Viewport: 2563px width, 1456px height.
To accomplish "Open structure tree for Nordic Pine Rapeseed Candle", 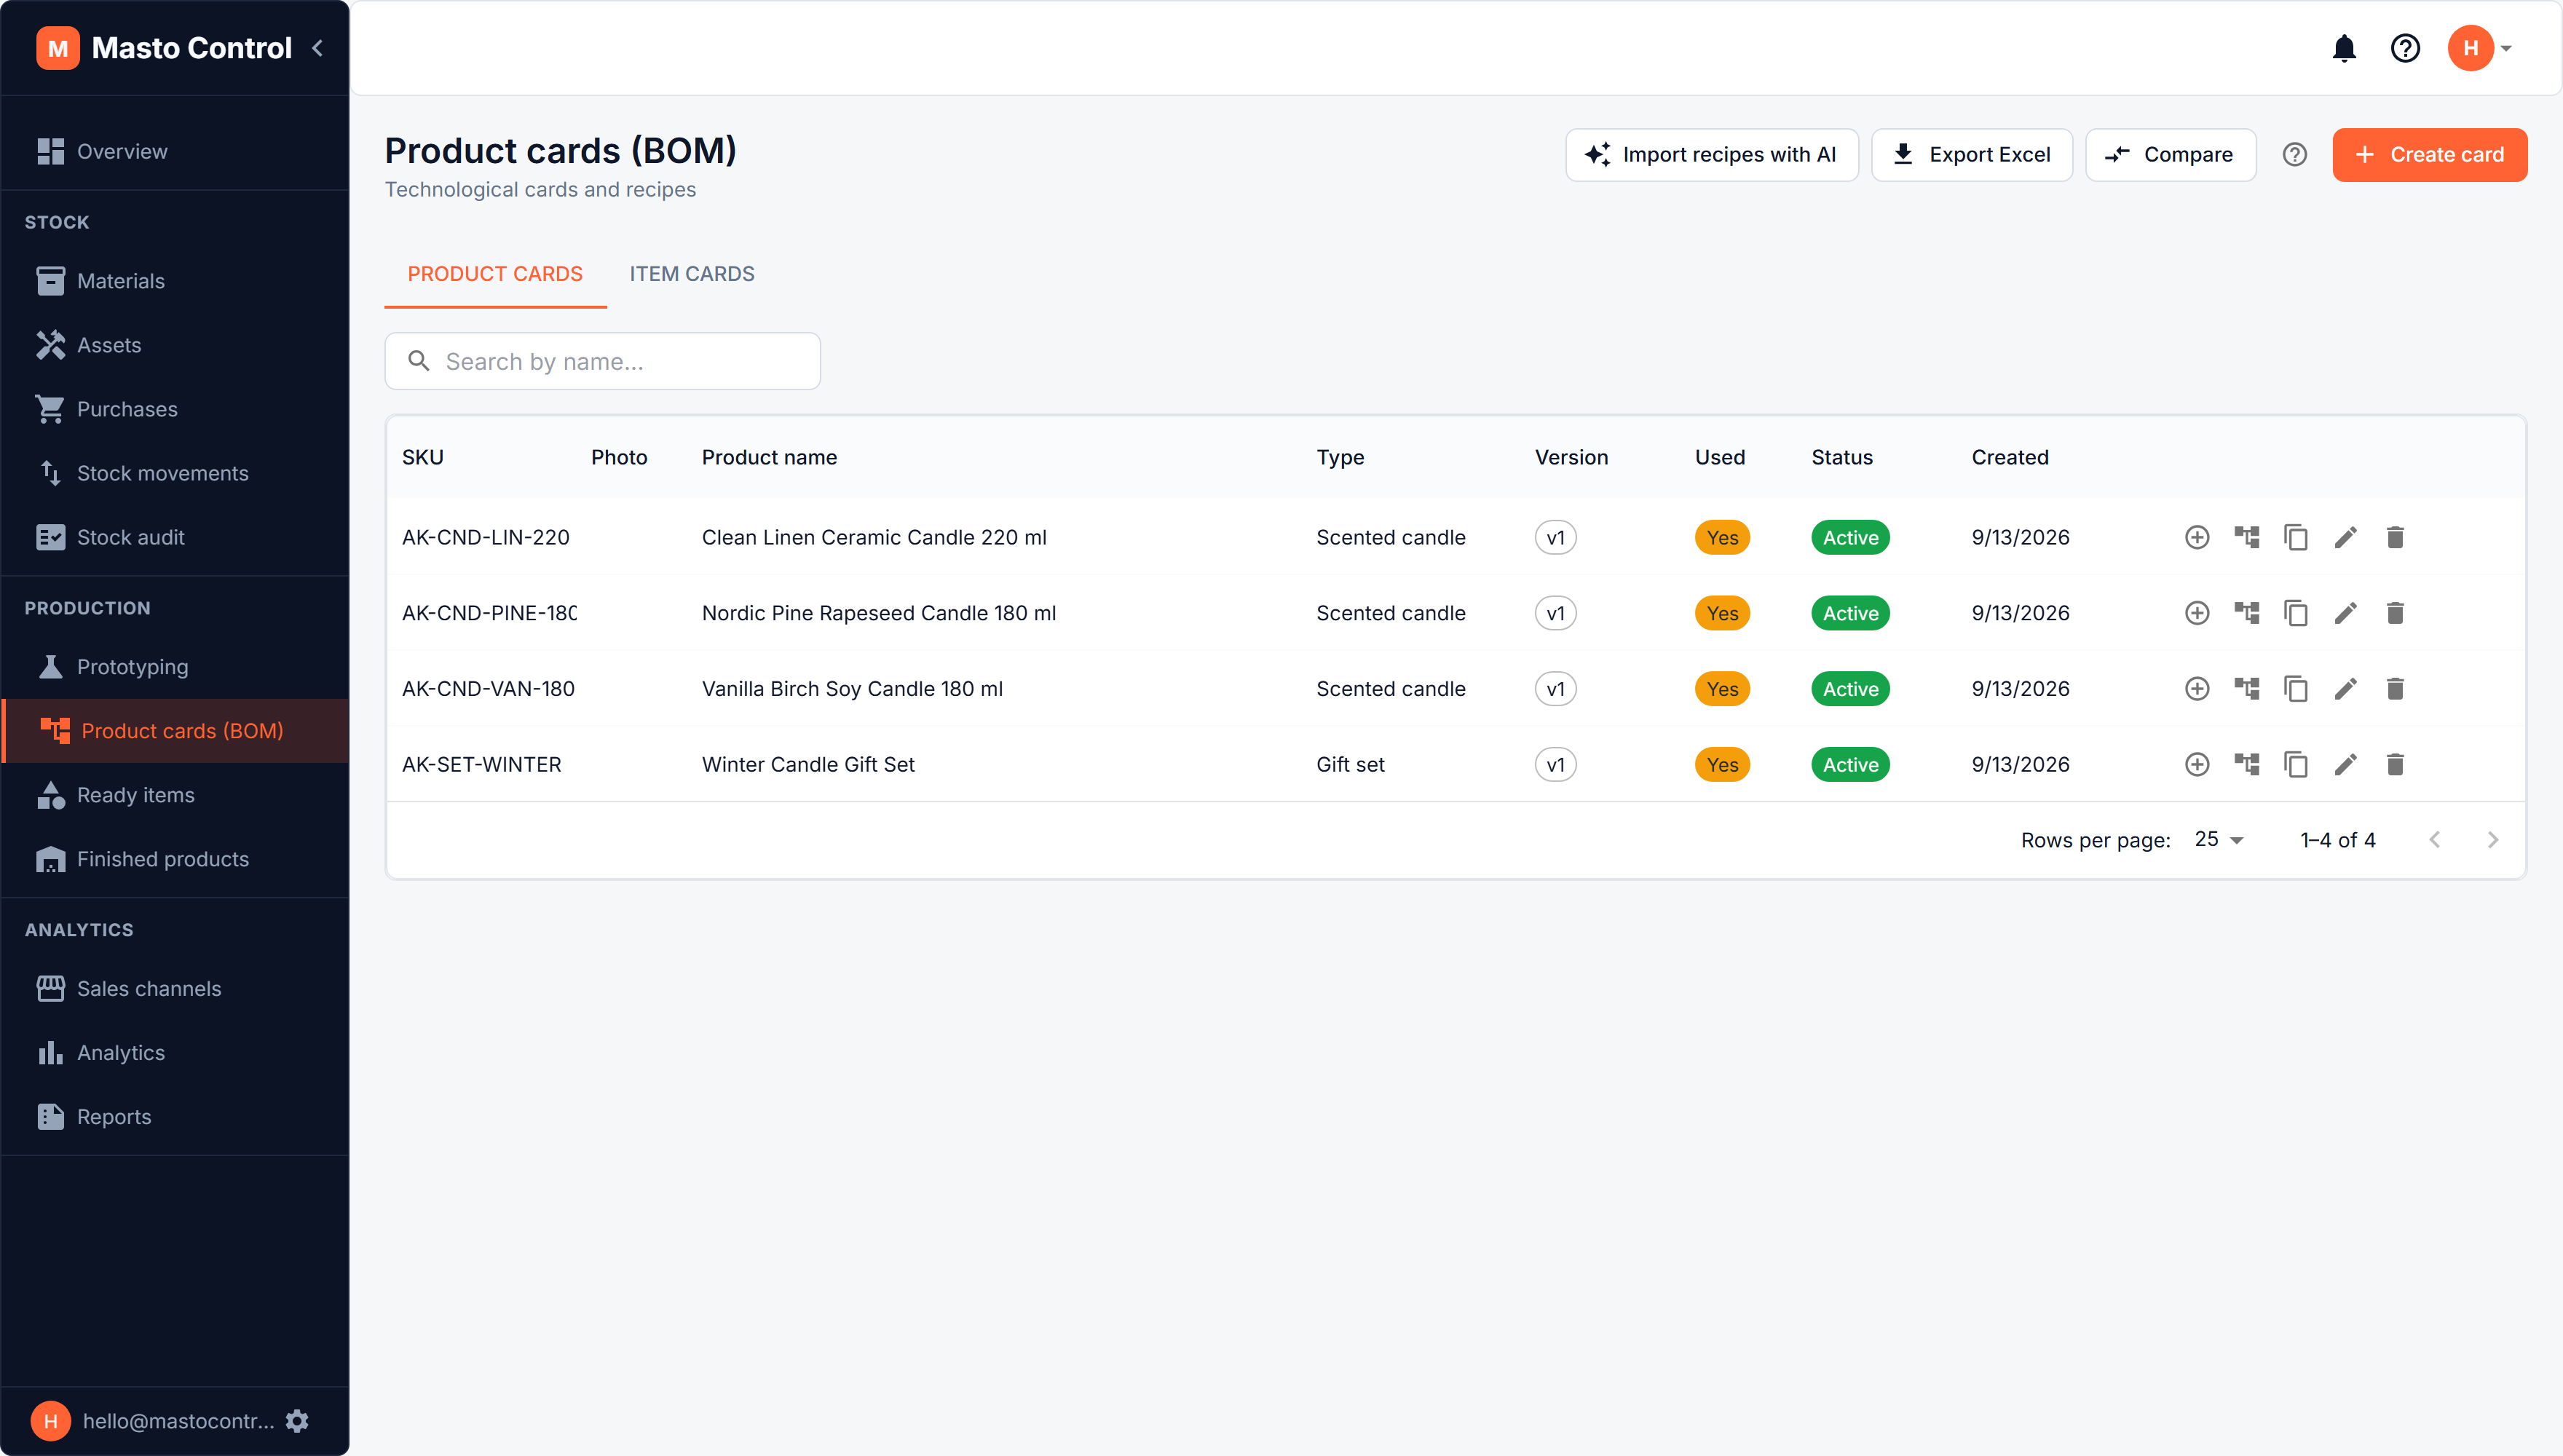I will (2247, 613).
